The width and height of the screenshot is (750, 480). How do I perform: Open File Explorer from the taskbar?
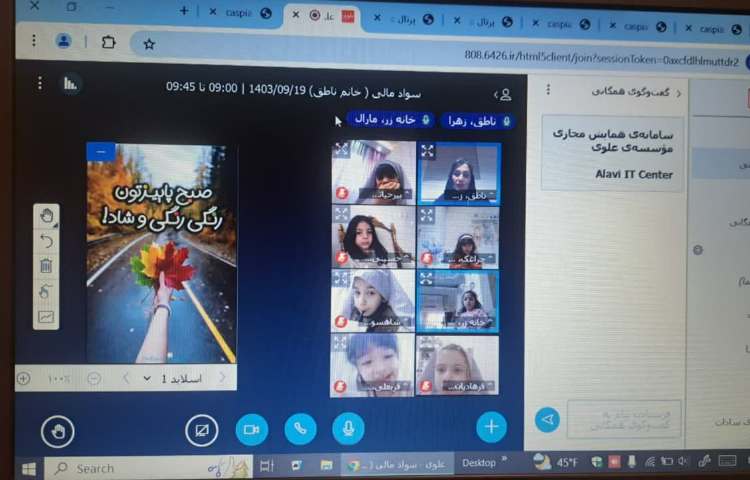326,465
